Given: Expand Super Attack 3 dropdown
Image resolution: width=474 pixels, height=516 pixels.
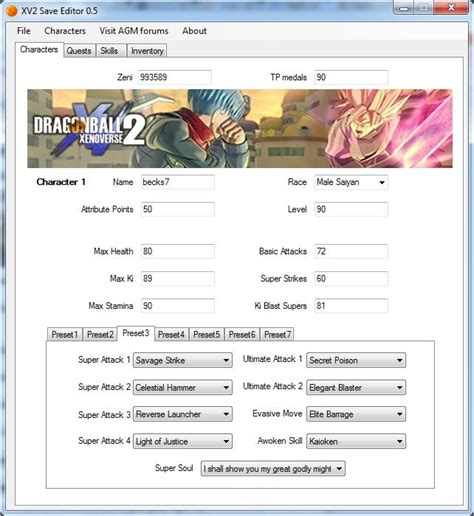Looking at the screenshot, I should [183, 414].
